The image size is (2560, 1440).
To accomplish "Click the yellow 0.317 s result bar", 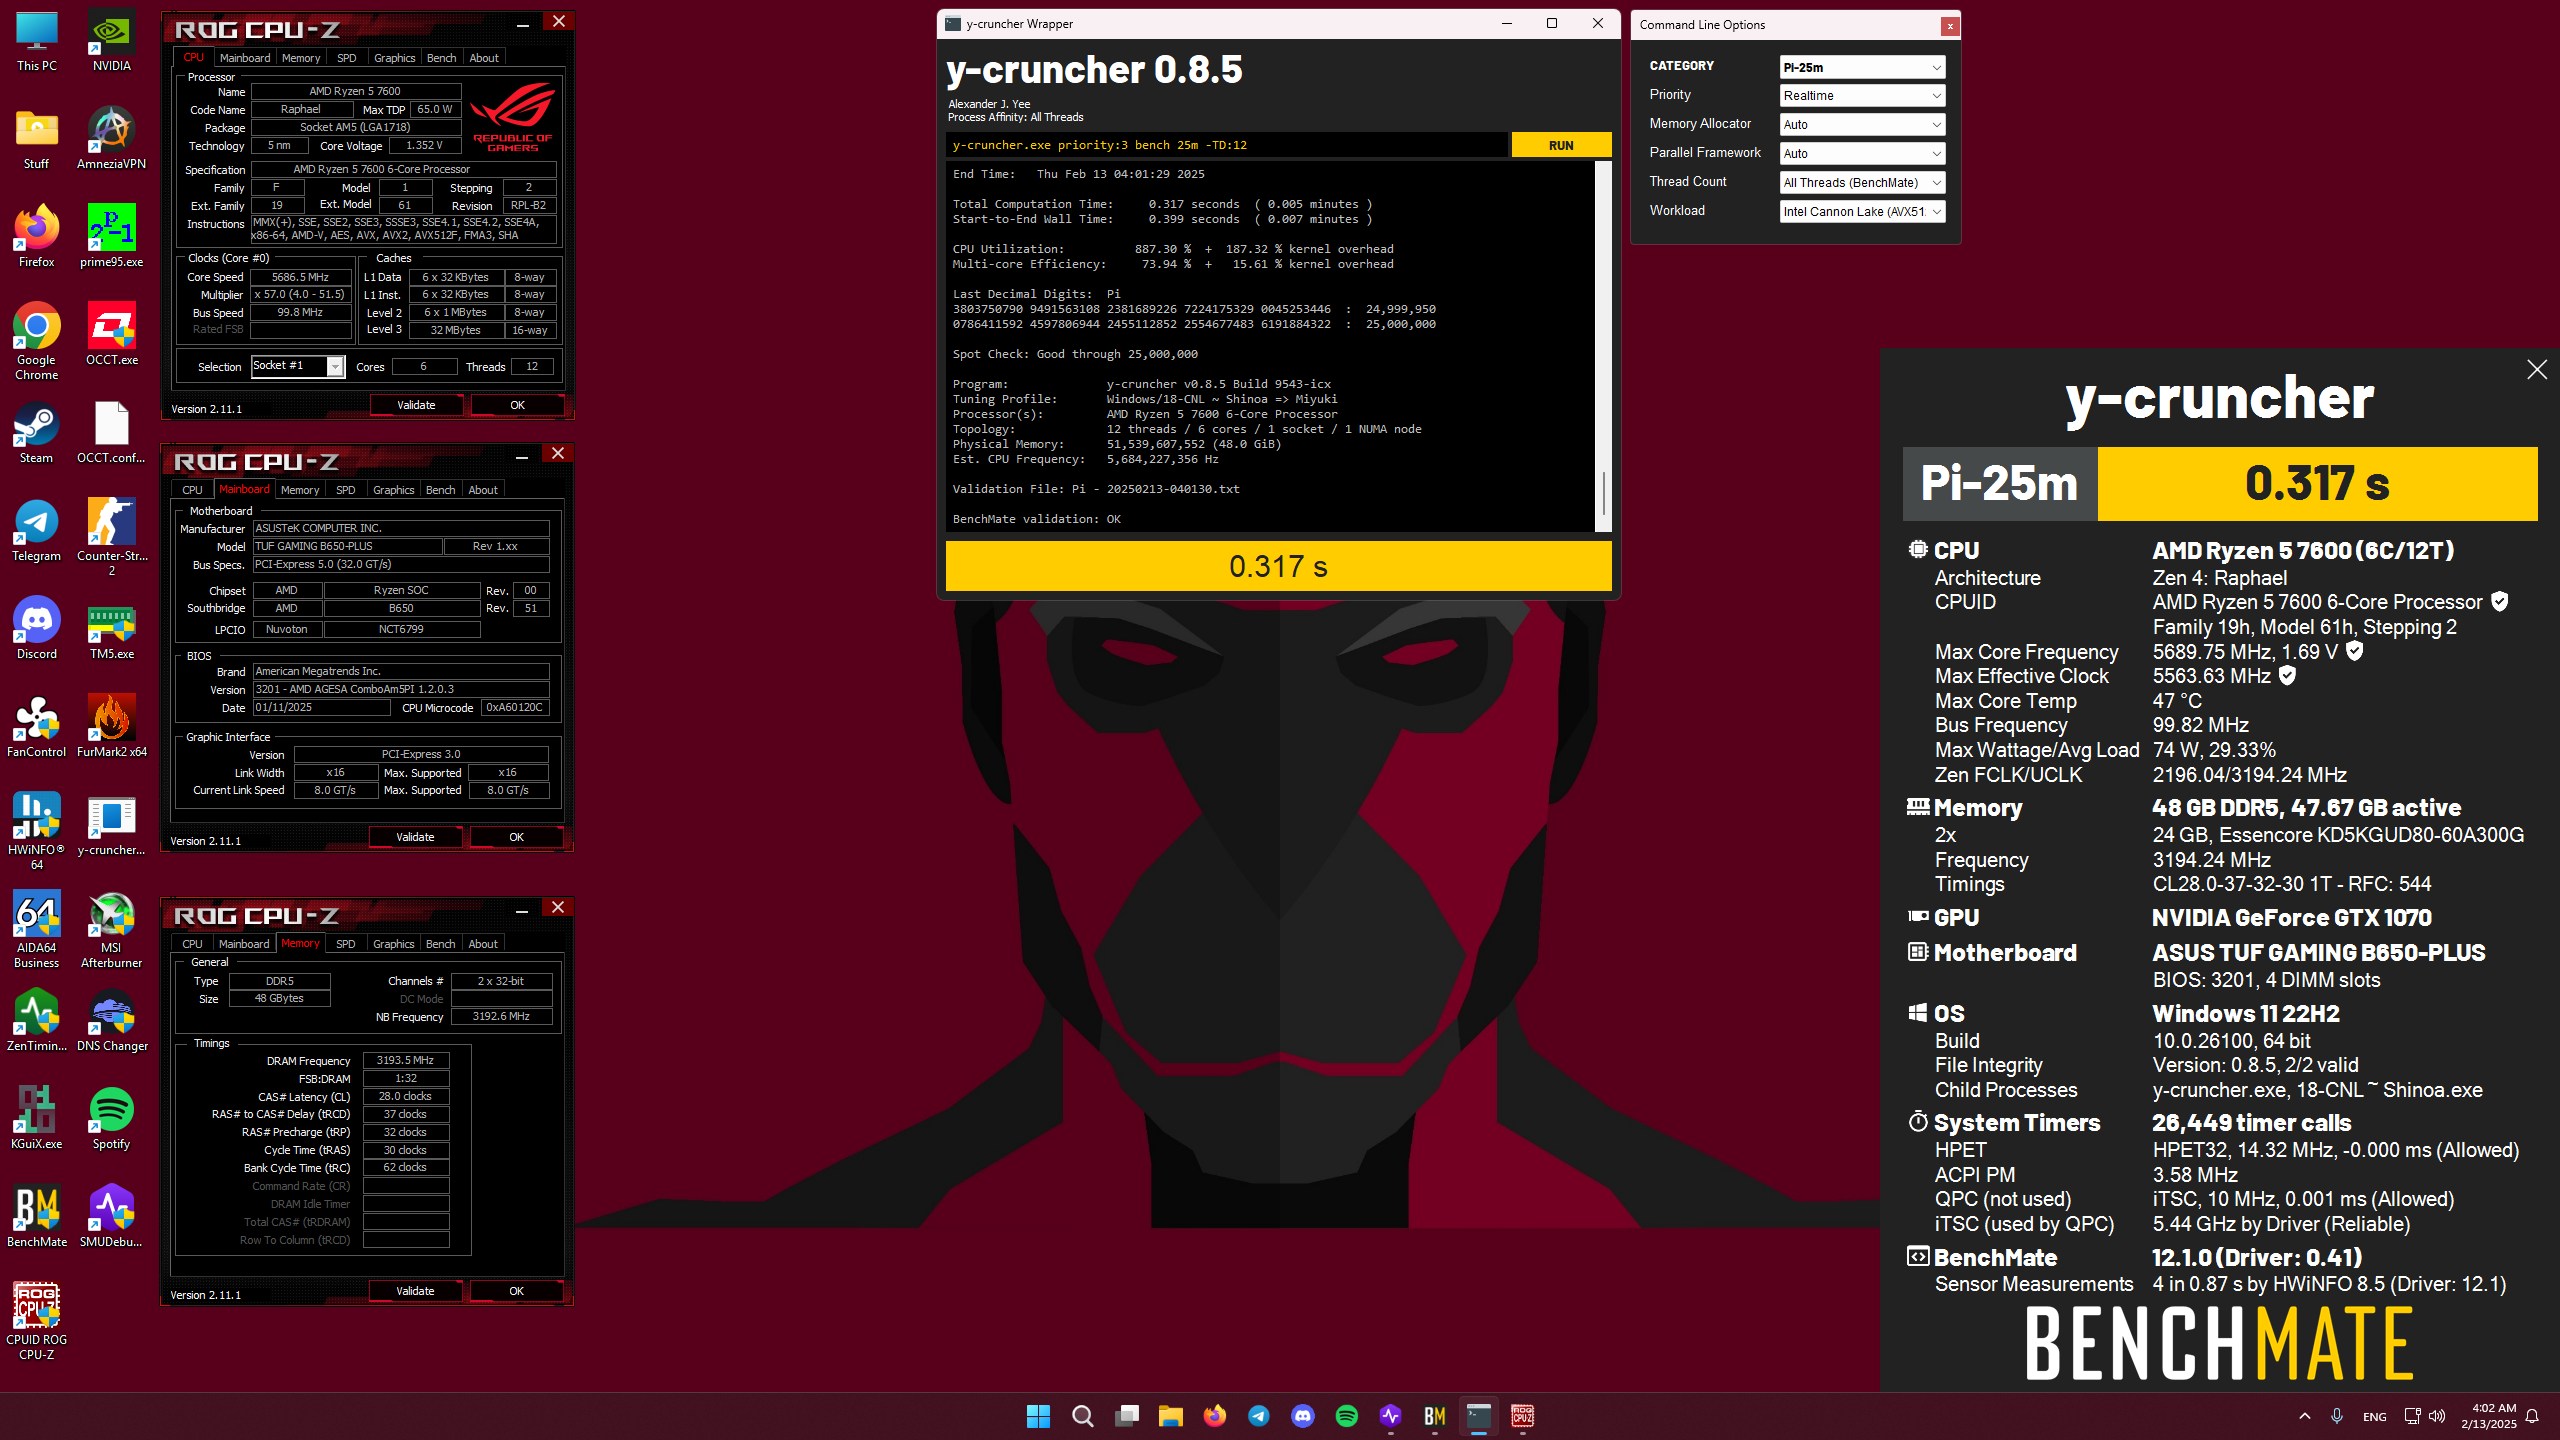I will [x=1278, y=567].
